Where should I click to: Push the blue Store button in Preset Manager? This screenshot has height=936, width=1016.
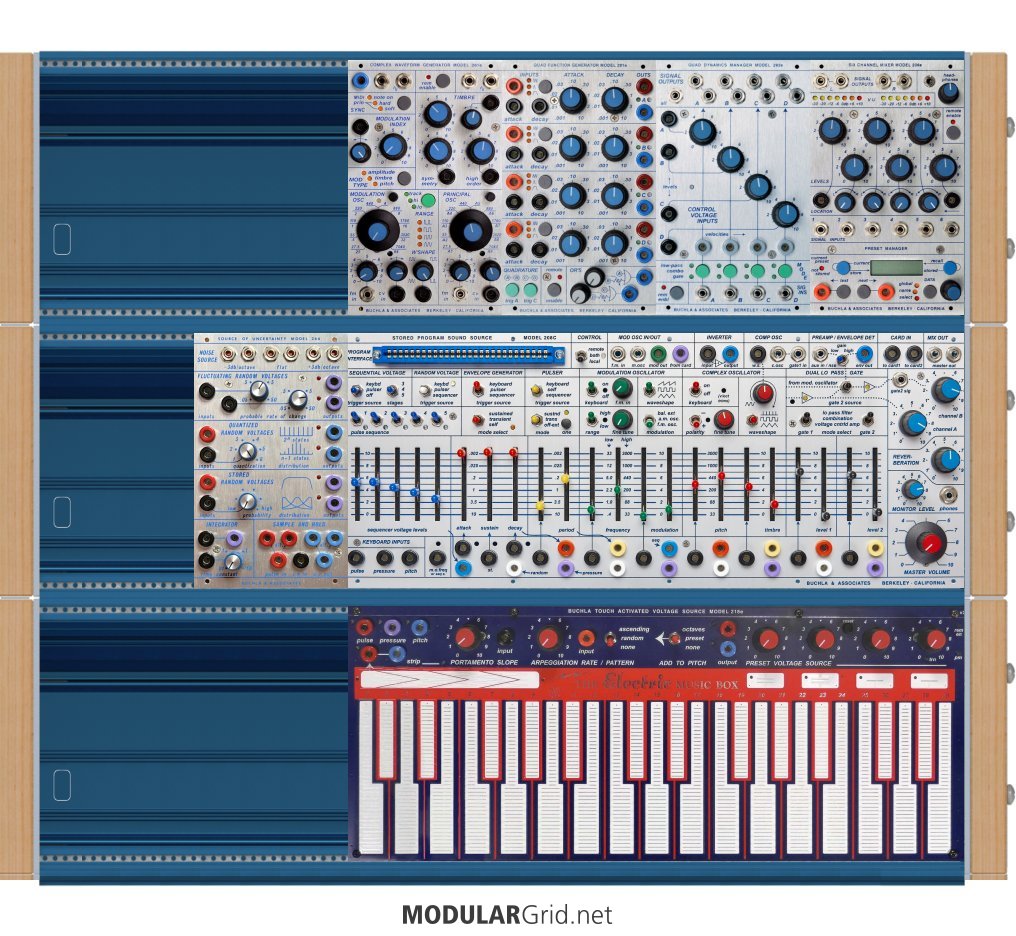[842, 268]
